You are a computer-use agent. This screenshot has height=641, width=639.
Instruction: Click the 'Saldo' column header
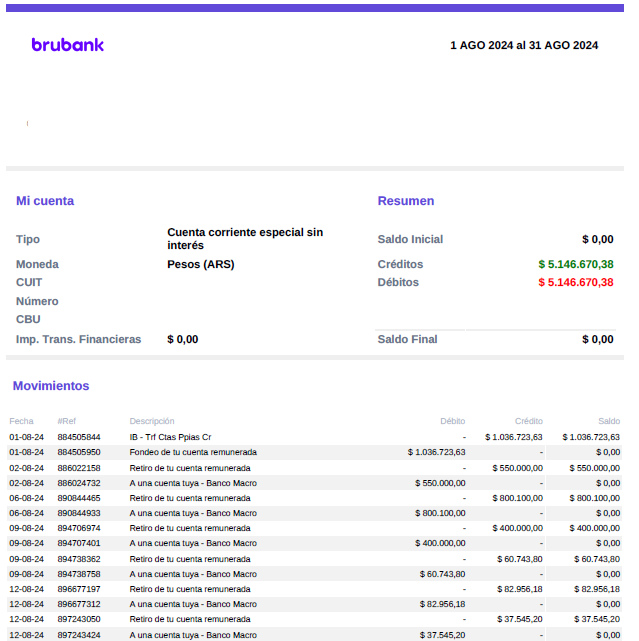pyautogui.click(x=609, y=421)
